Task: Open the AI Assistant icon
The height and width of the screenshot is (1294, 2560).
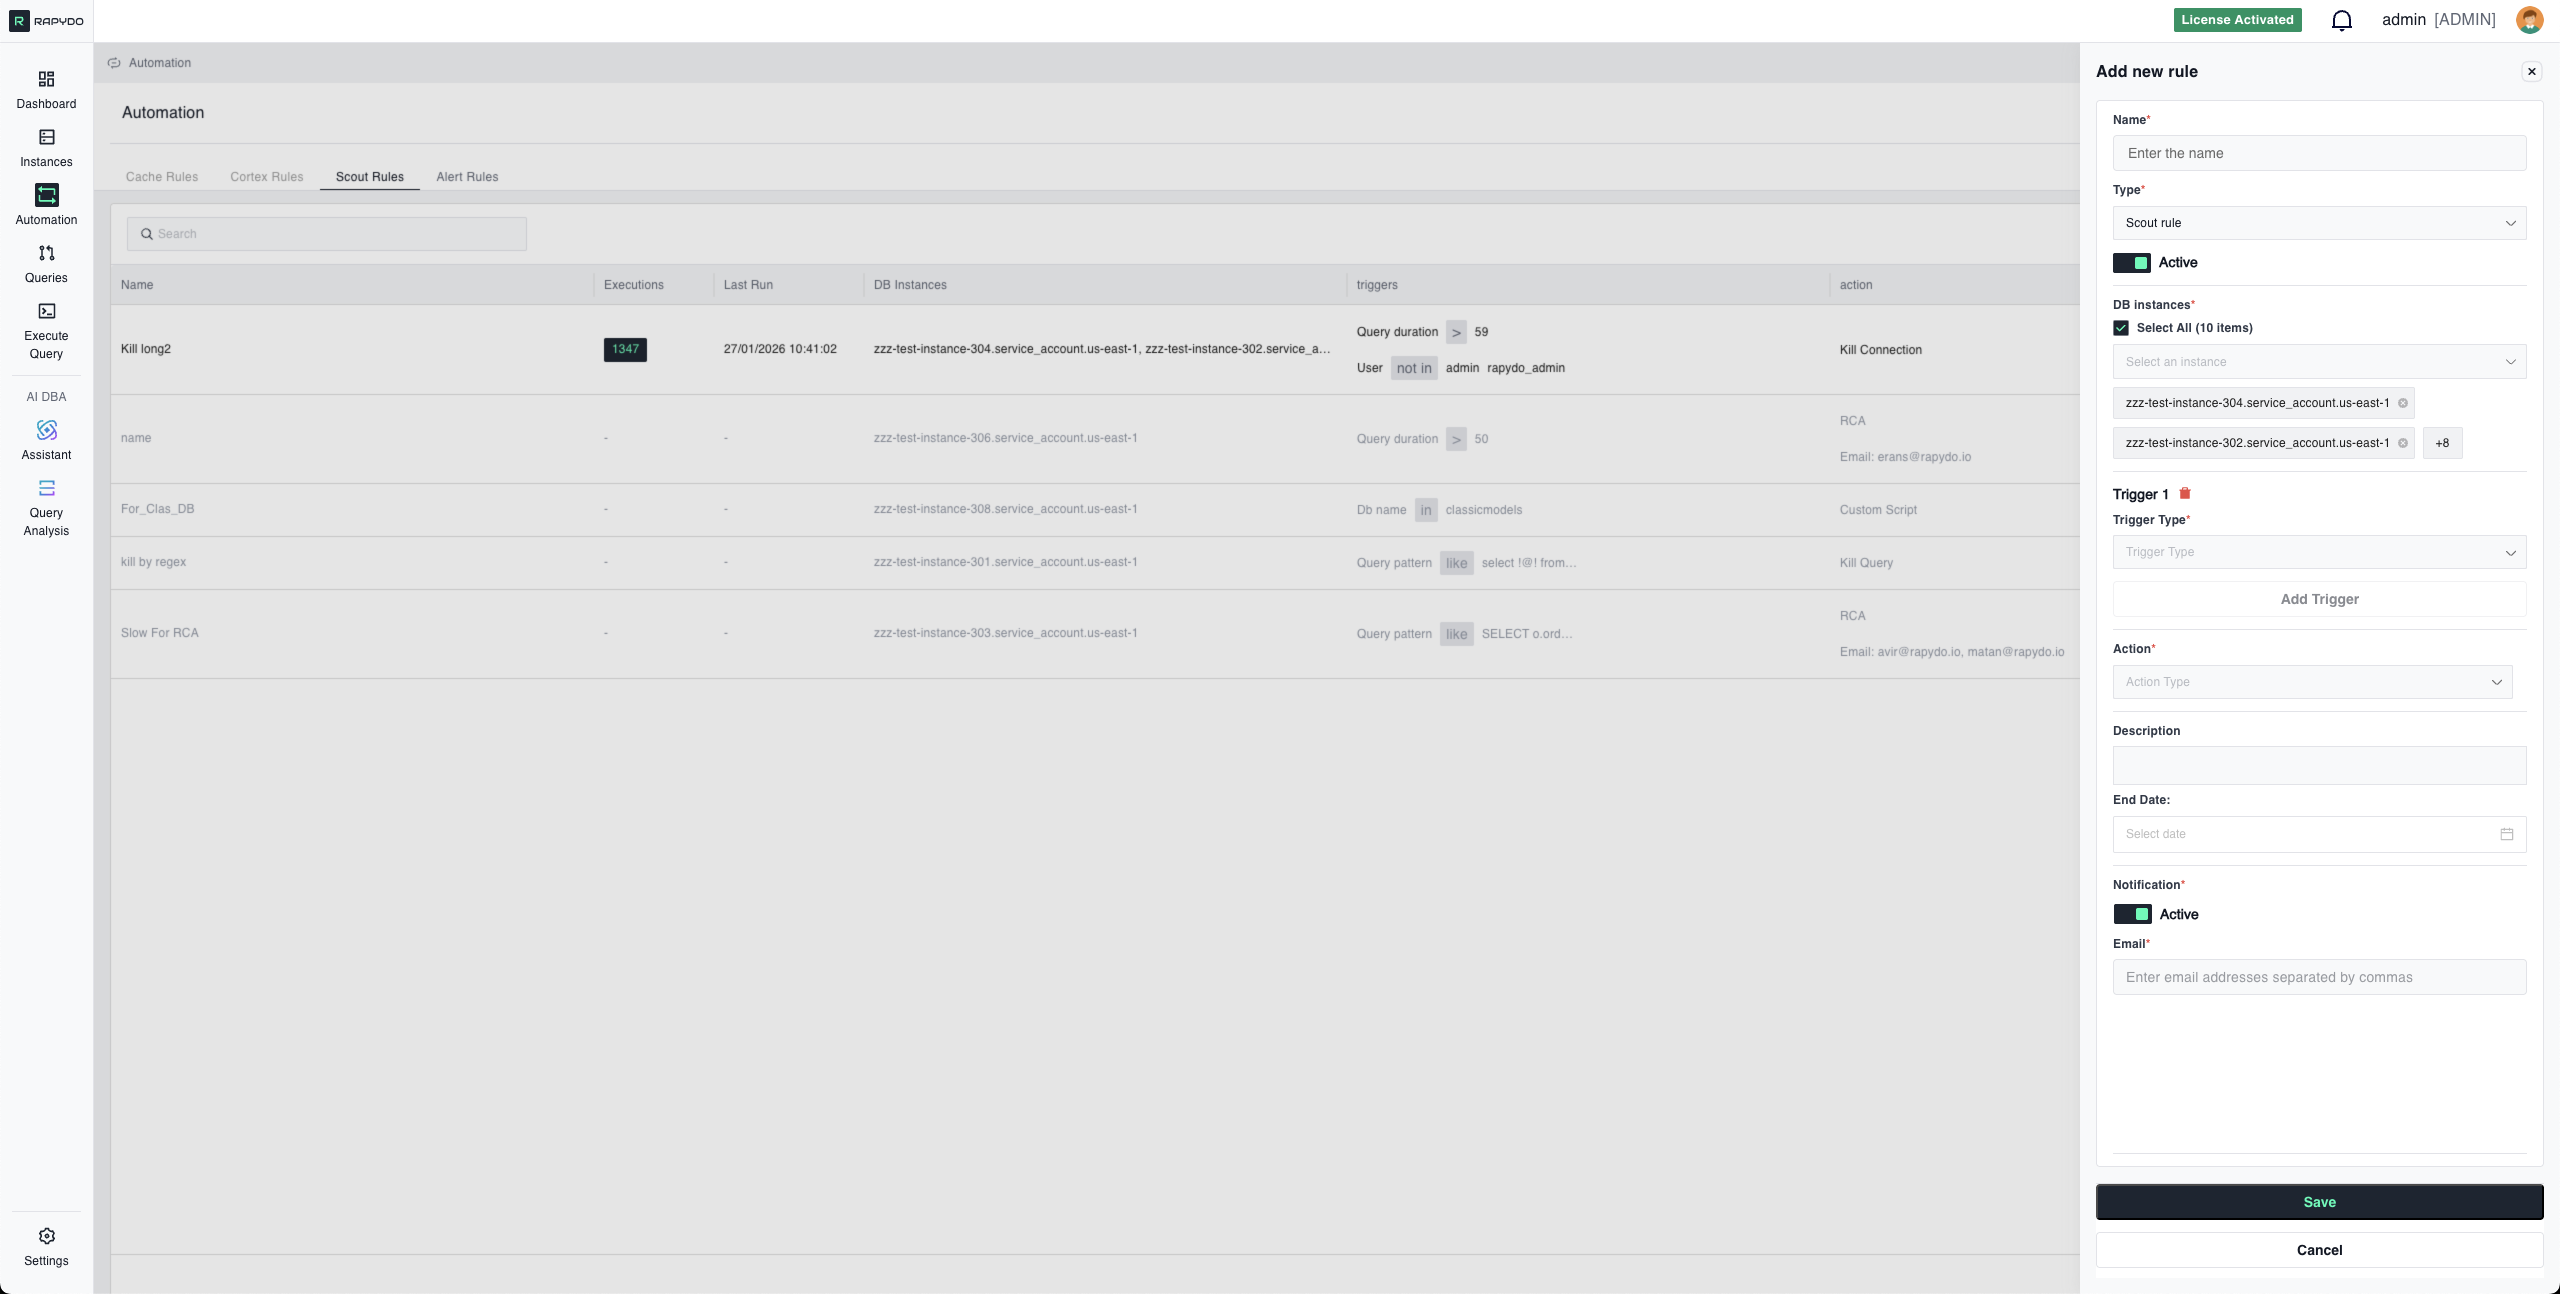Action: (46, 431)
